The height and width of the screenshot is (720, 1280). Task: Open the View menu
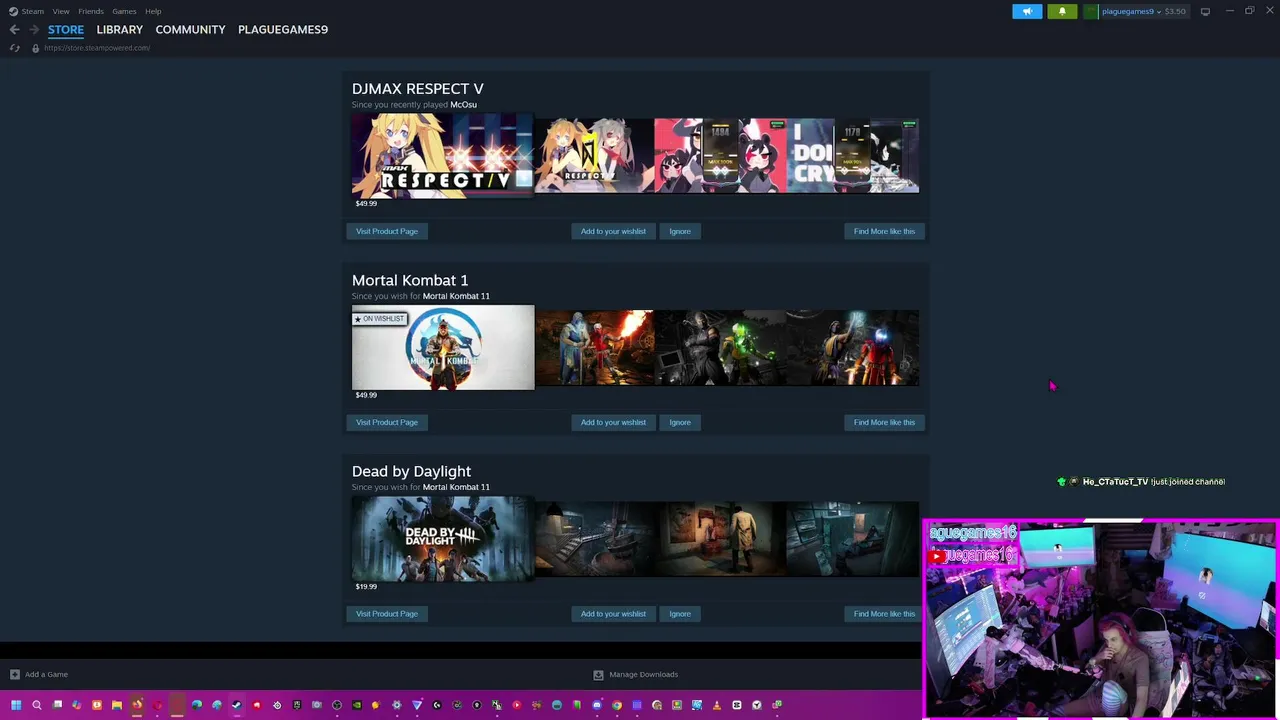click(61, 11)
